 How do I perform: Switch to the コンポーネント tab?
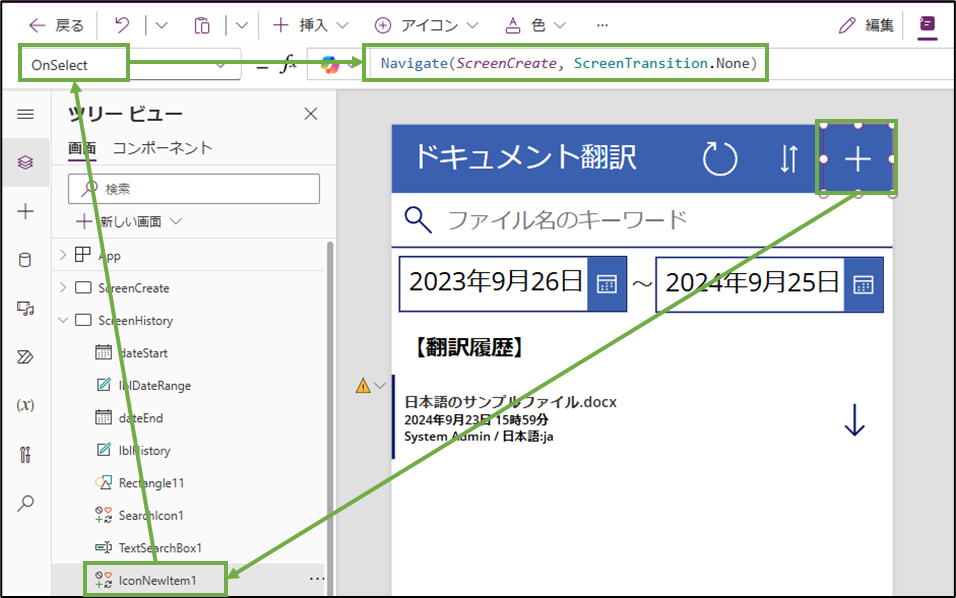(x=163, y=148)
